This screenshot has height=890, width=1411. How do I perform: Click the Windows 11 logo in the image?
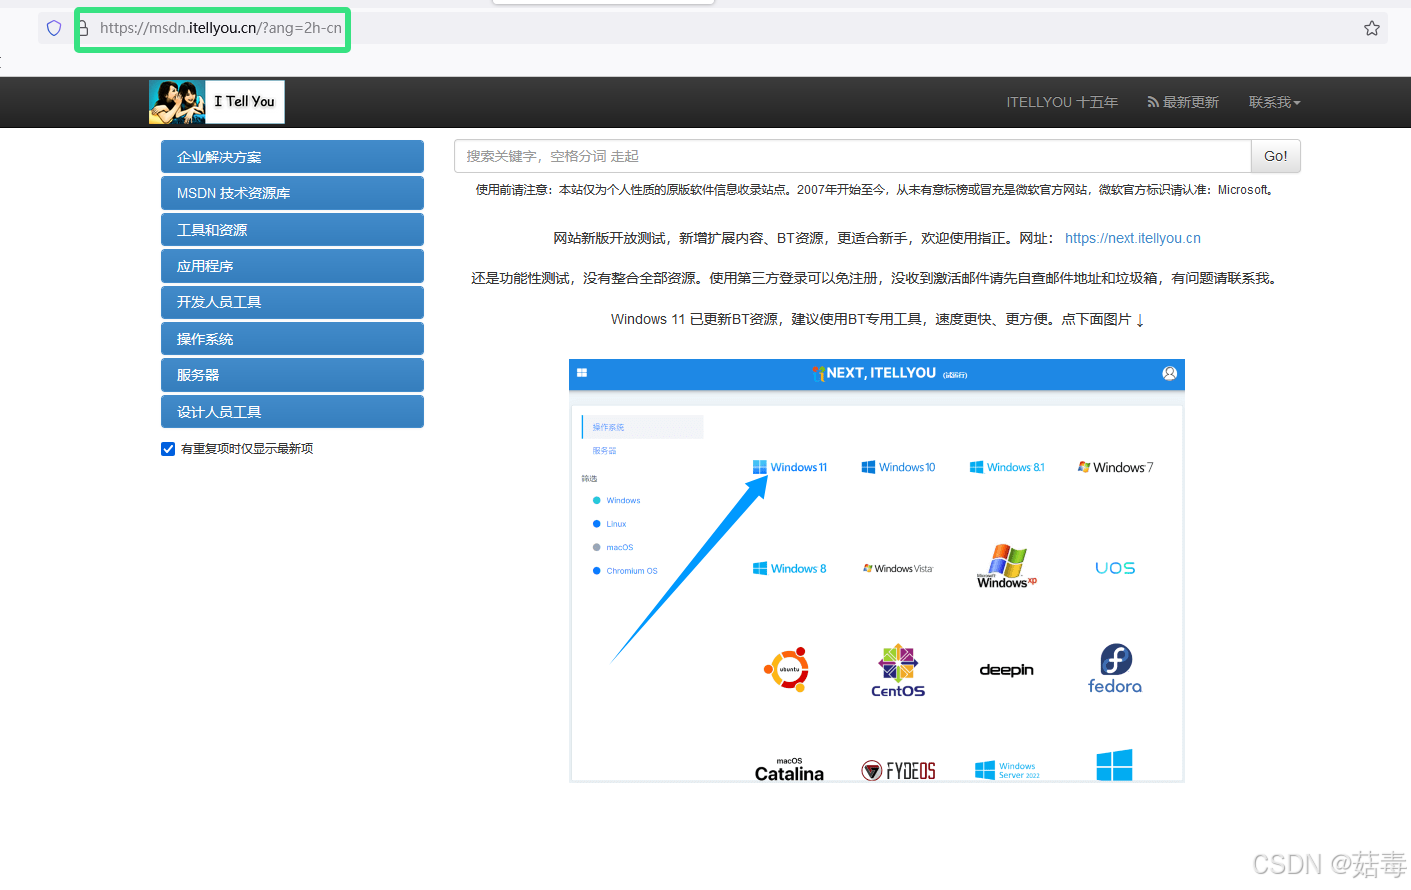tap(790, 467)
